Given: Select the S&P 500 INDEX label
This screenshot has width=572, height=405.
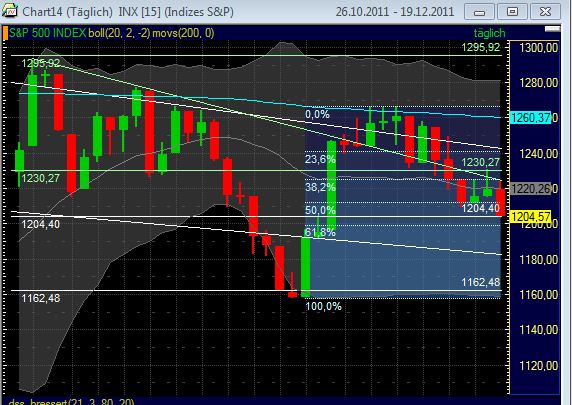Looking at the screenshot, I should click(47, 33).
